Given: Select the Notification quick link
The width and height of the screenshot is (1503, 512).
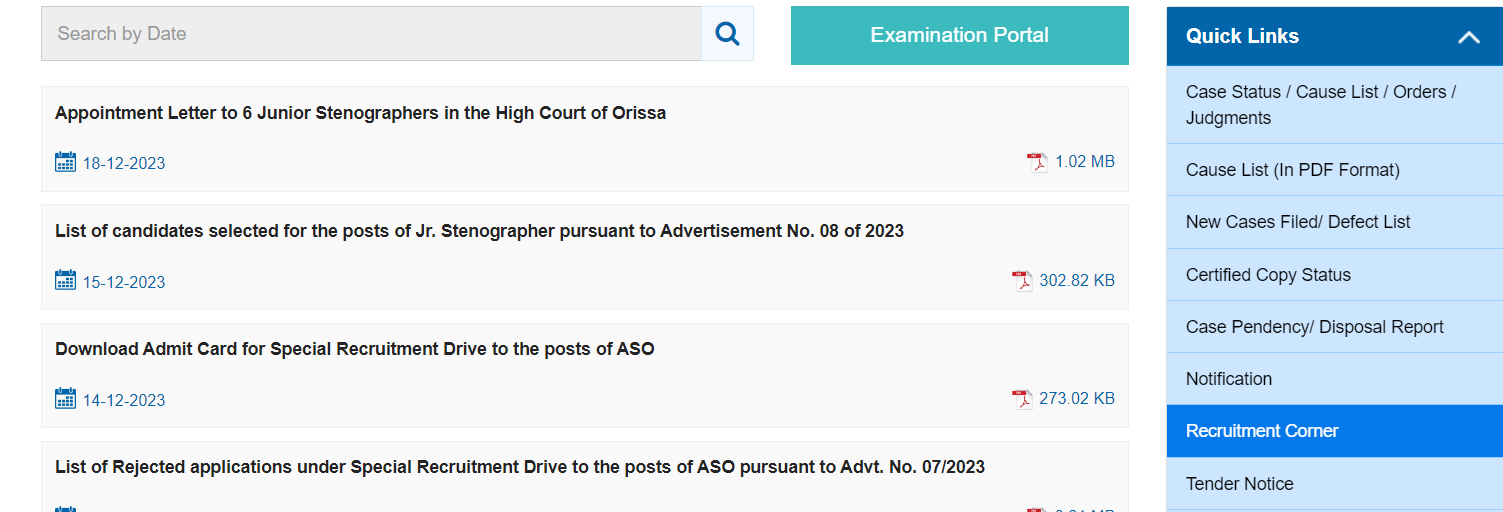Looking at the screenshot, I should (x=1334, y=379).
